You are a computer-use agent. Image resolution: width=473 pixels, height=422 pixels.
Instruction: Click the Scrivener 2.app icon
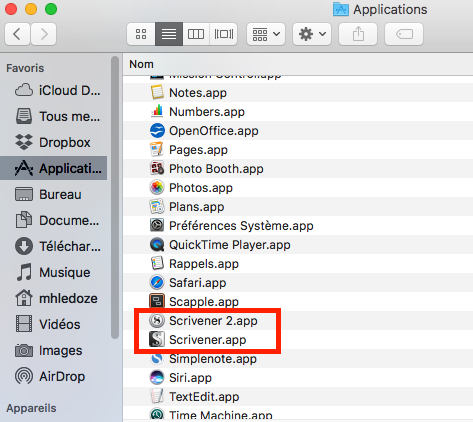pyautogui.click(x=157, y=320)
